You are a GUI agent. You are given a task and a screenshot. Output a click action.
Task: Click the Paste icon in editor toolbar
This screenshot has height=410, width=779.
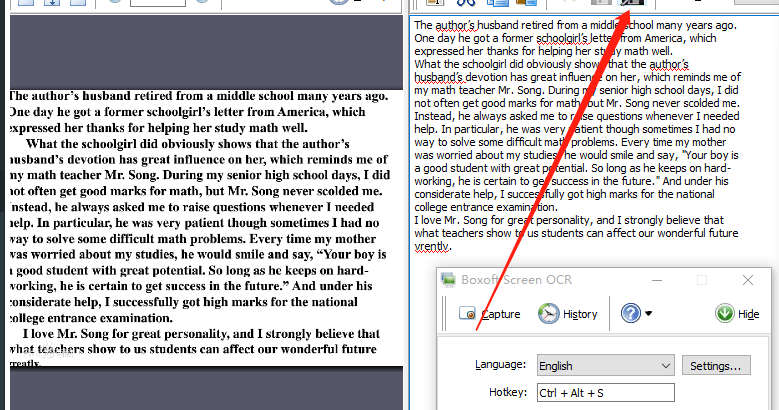coord(527,2)
